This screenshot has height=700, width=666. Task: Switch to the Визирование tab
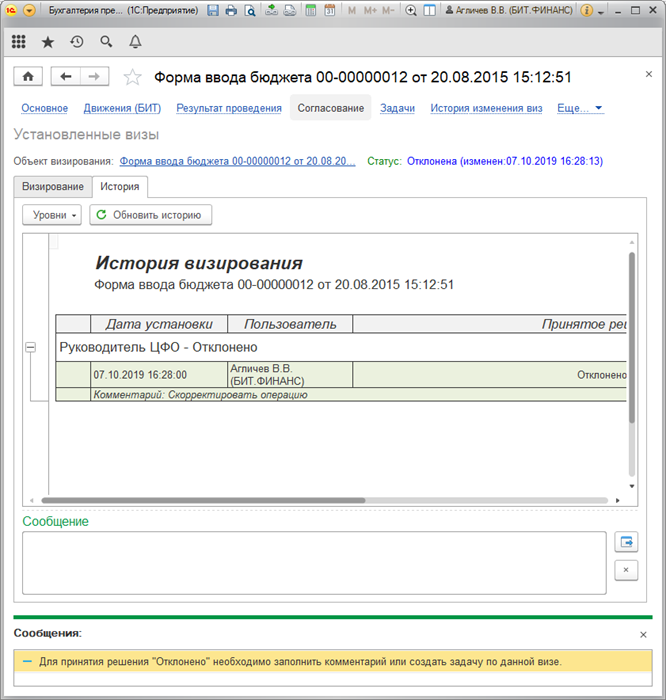(53, 187)
